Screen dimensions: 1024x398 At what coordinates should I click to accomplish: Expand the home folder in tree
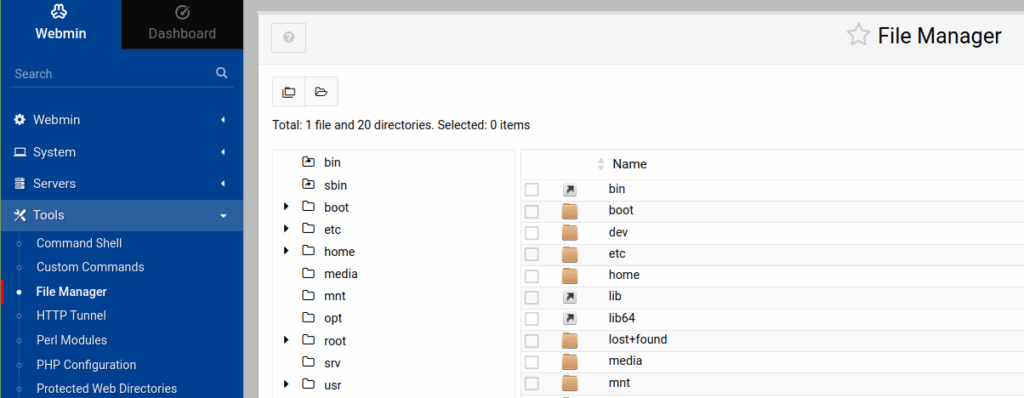click(286, 252)
